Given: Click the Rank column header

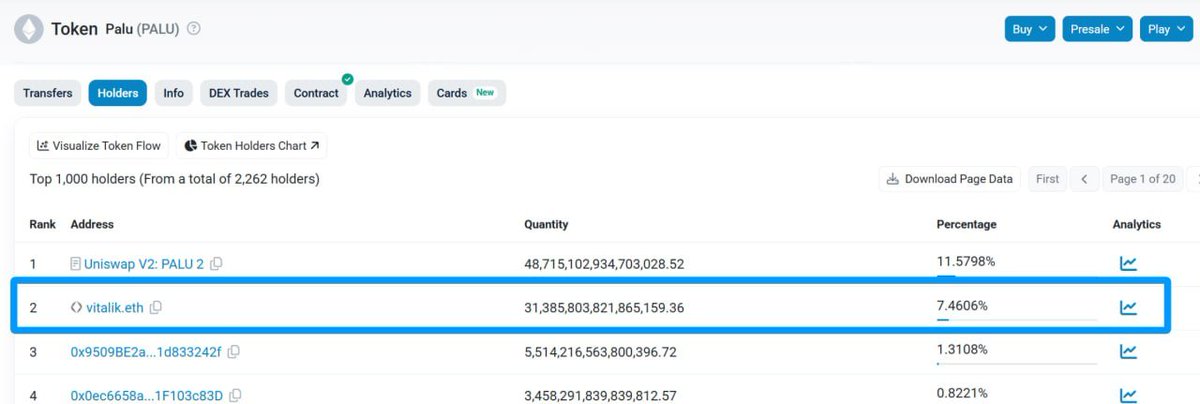Looking at the screenshot, I should click(x=42, y=224).
